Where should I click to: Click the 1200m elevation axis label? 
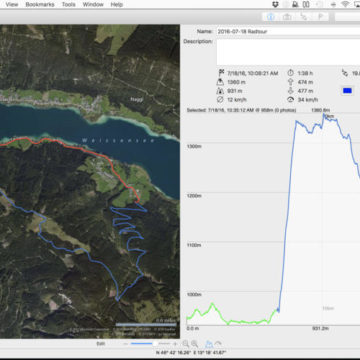tap(194, 196)
